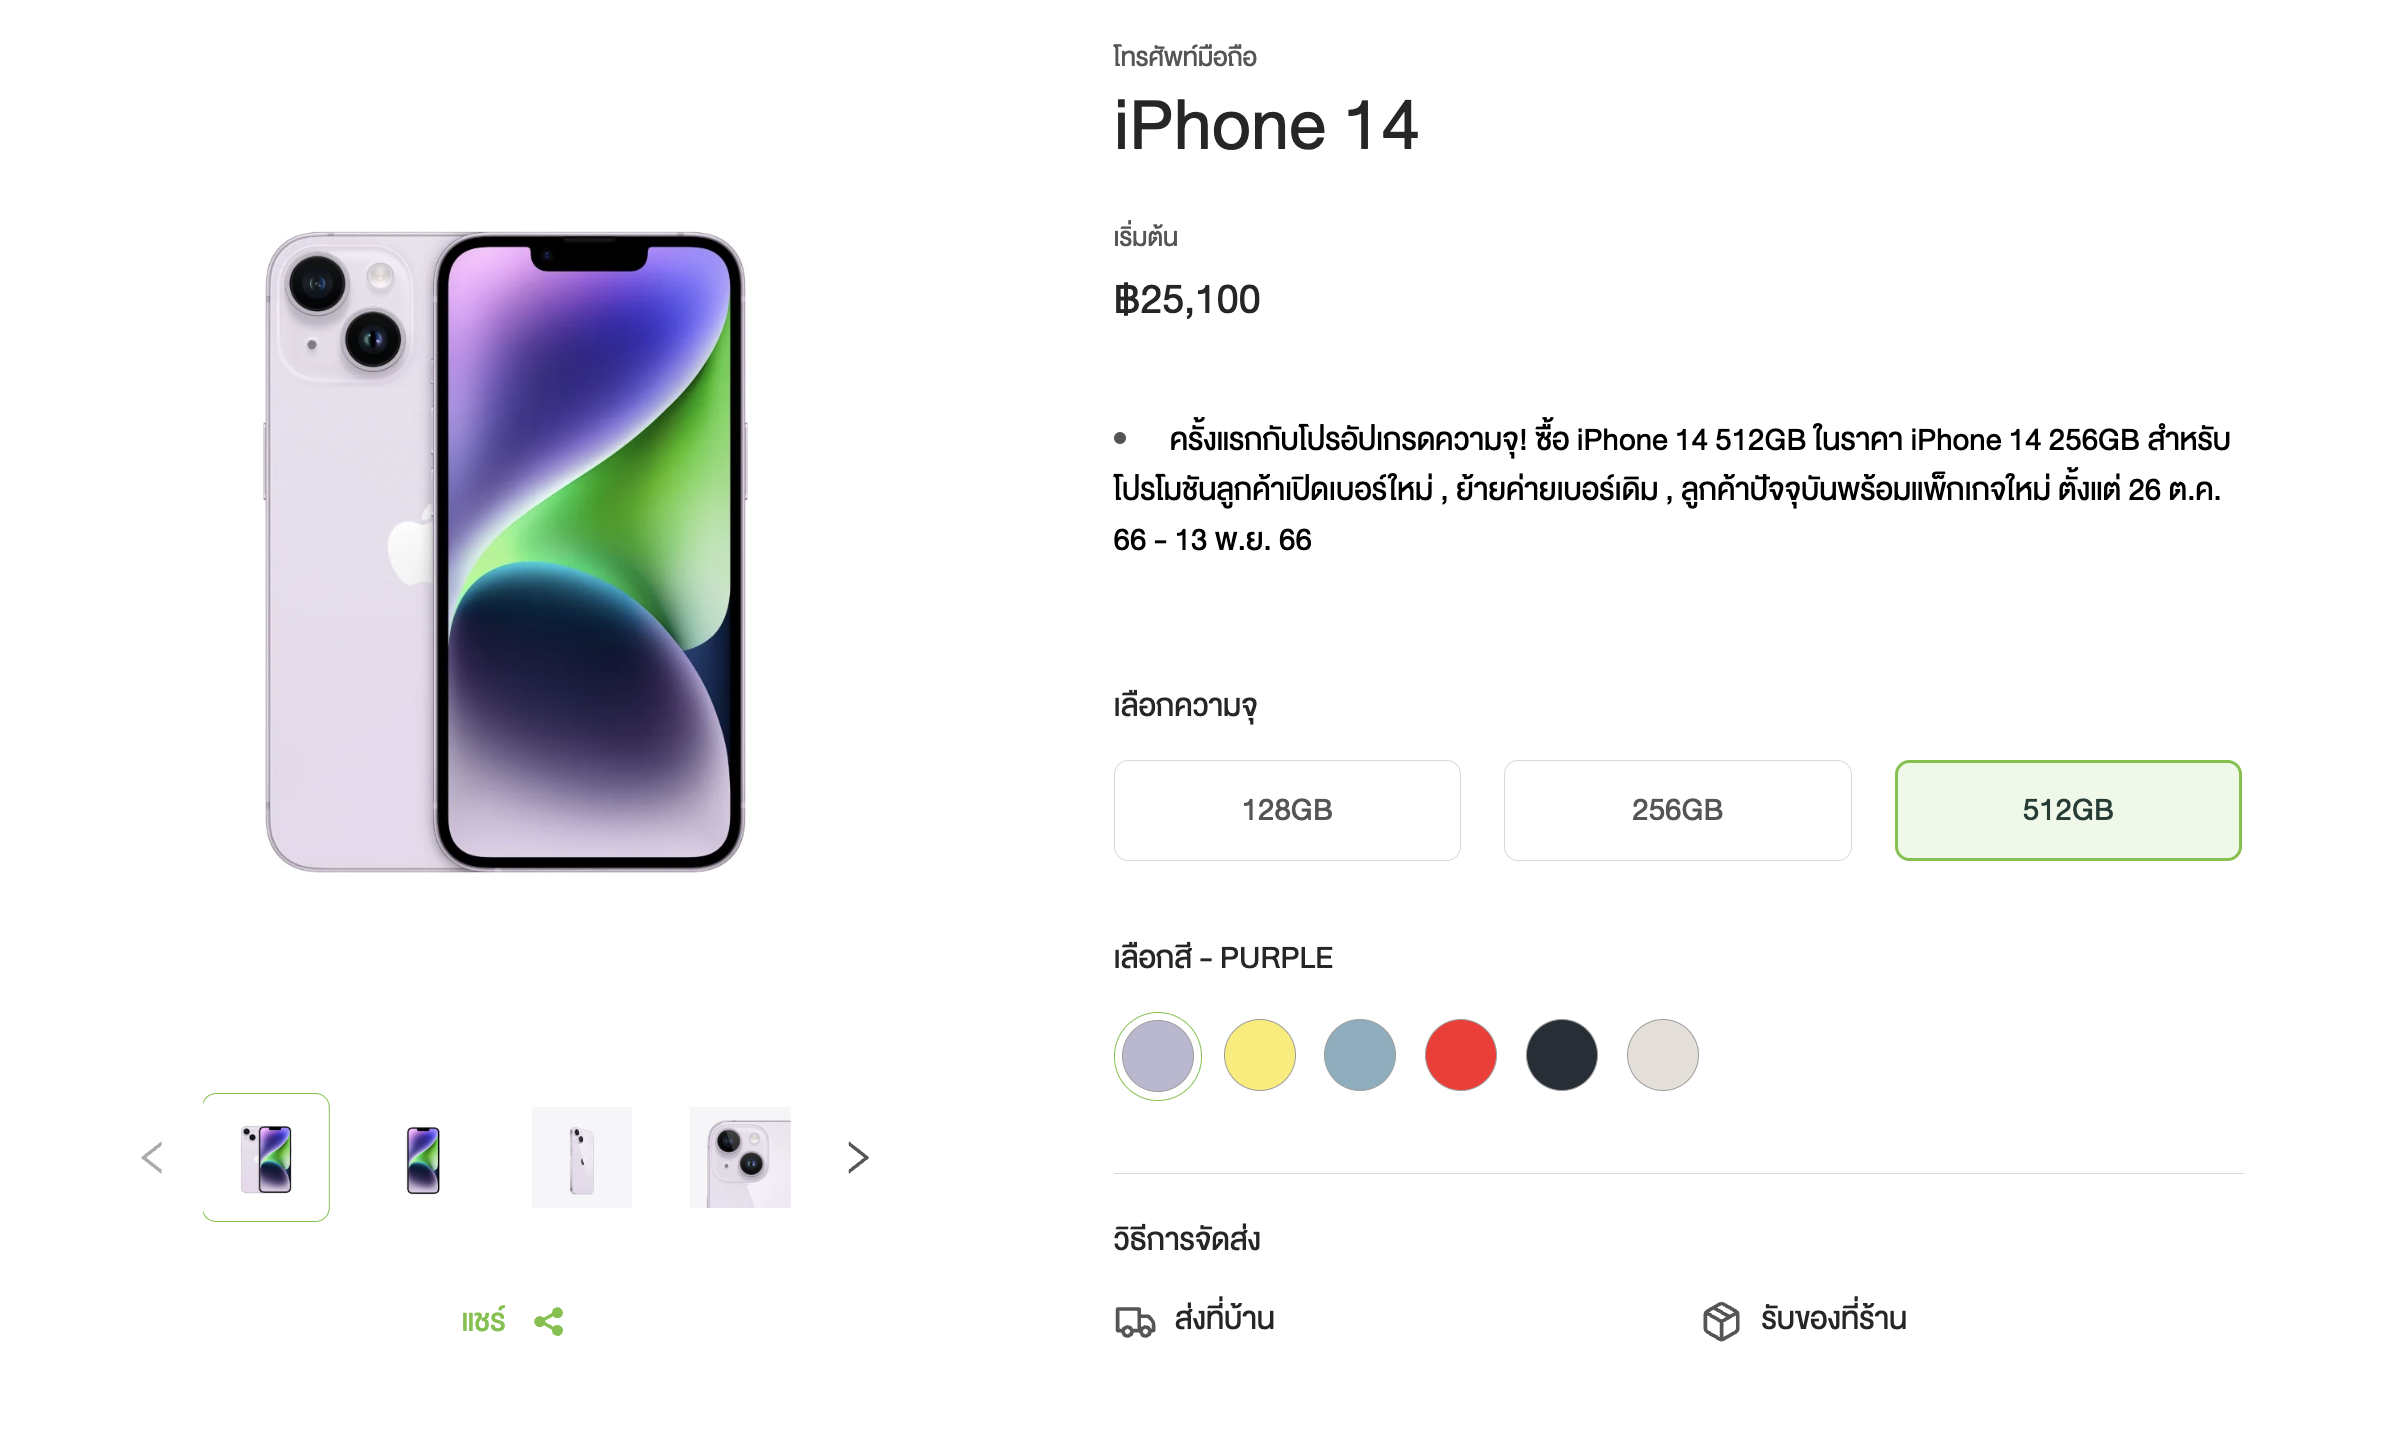This screenshot has height=1436, width=2394.
Task: Choose the starlight white color swatch
Action: point(1663,1055)
